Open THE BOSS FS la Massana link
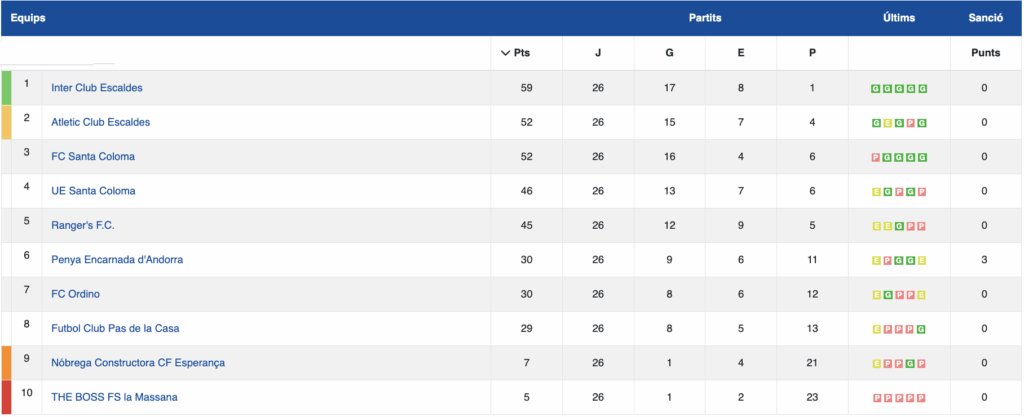Viewport: 1024px width, 417px height. tap(114, 397)
